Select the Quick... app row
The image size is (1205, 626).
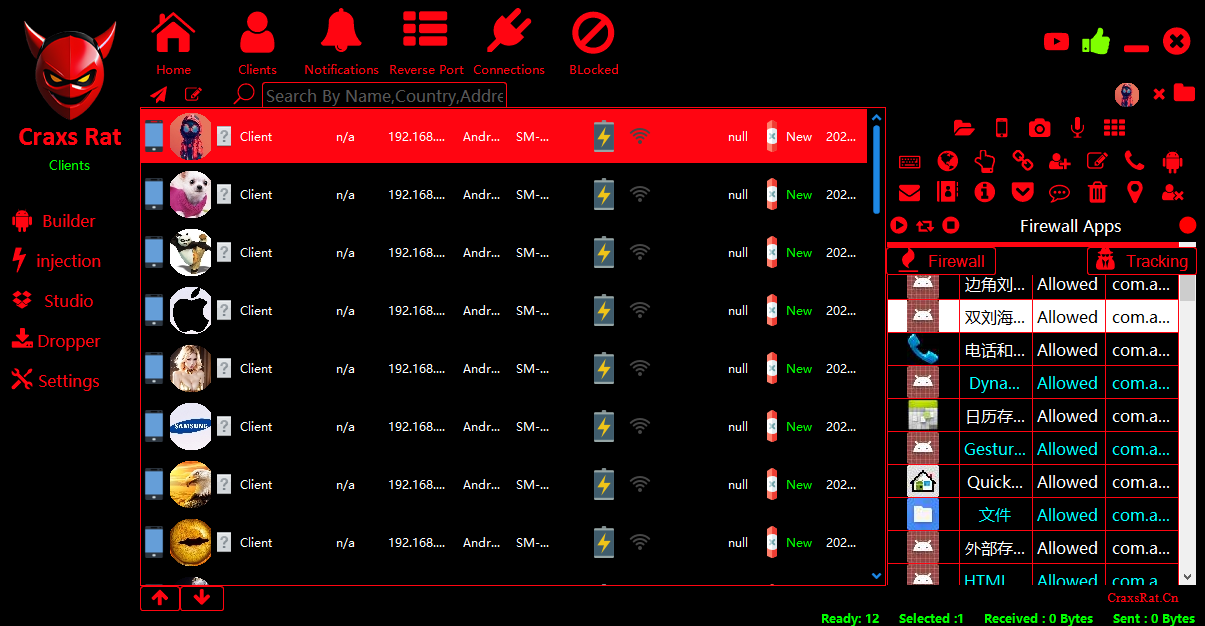[x=1033, y=482]
